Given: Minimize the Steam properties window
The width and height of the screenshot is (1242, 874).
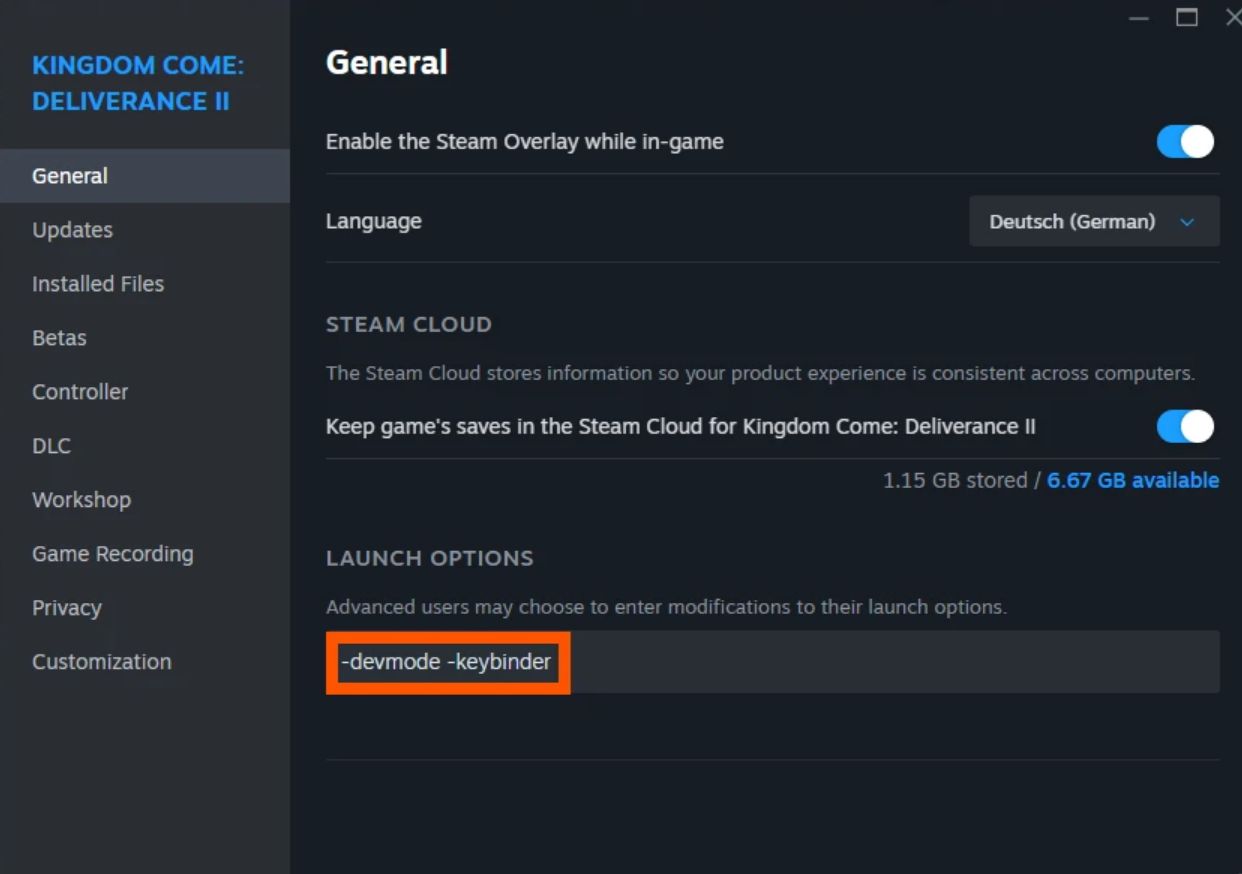Looking at the screenshot, I should [x=1138, y=18].
